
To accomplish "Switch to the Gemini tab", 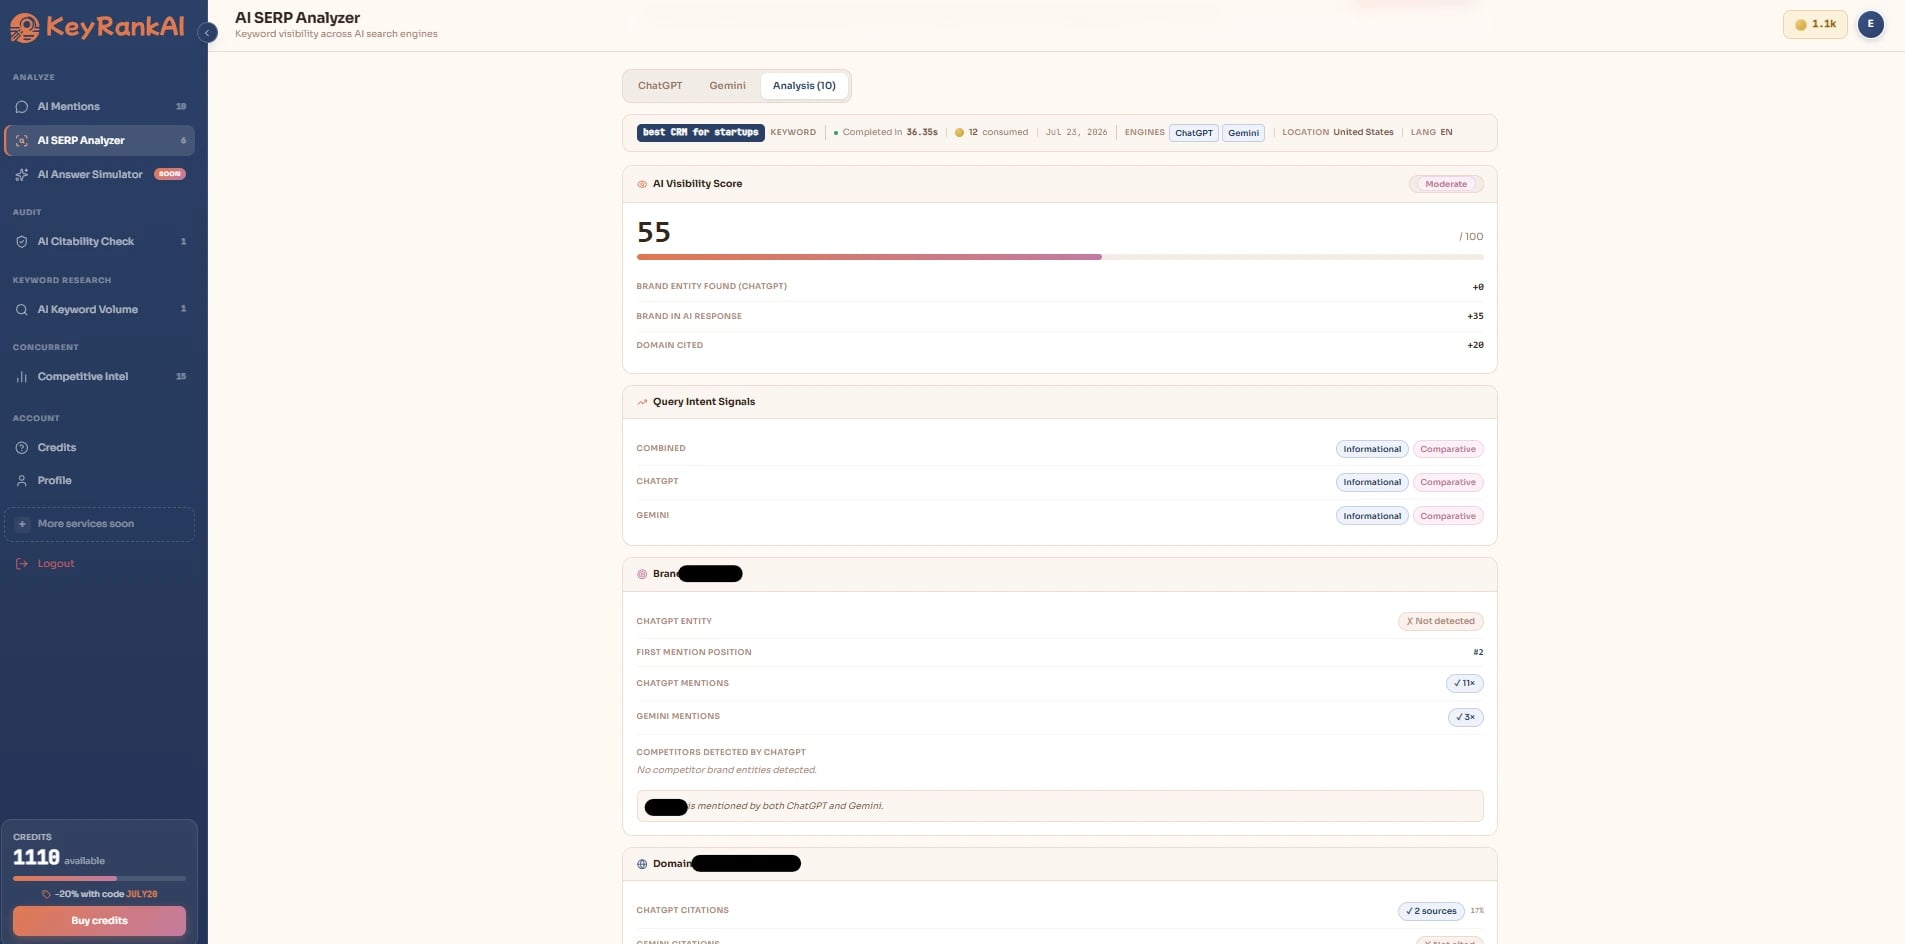I will pyautogui.click(x=727, y=86).
